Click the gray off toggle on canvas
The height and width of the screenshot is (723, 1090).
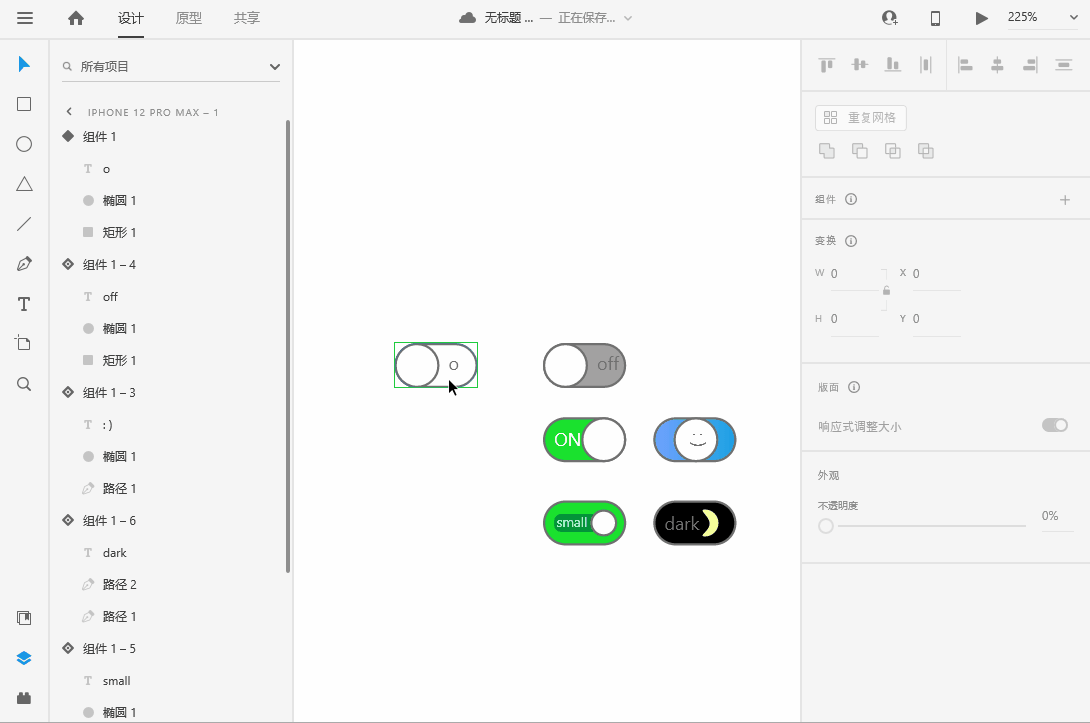[584, 365]
